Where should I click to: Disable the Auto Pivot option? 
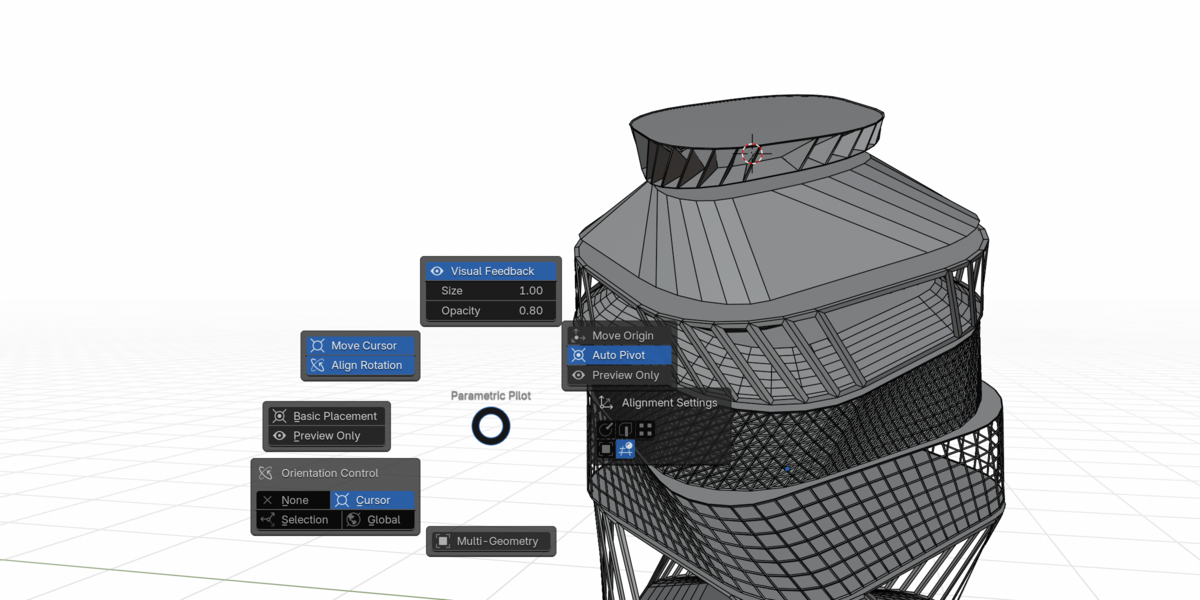tap(620, 355)
